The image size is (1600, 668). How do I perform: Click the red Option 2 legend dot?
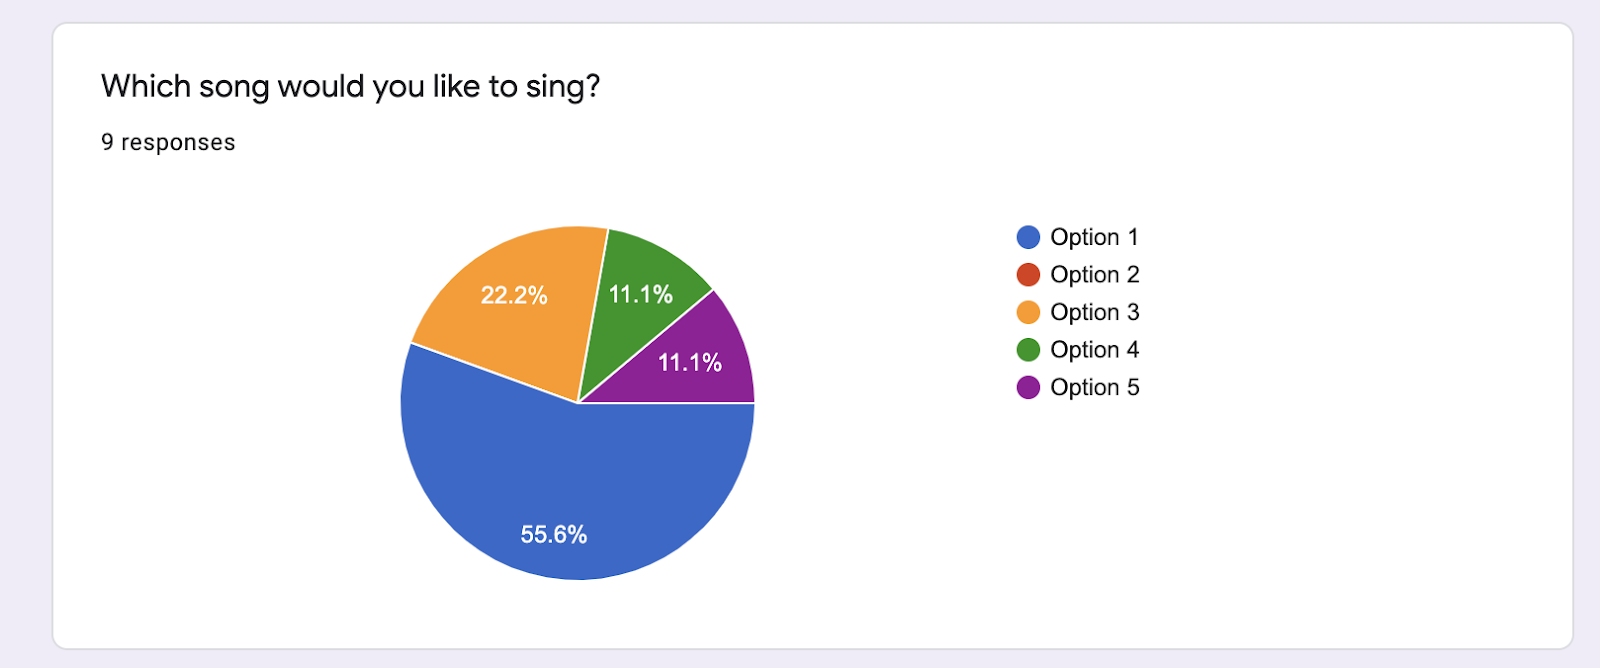pyautogui.click(x=1028, y=275)
